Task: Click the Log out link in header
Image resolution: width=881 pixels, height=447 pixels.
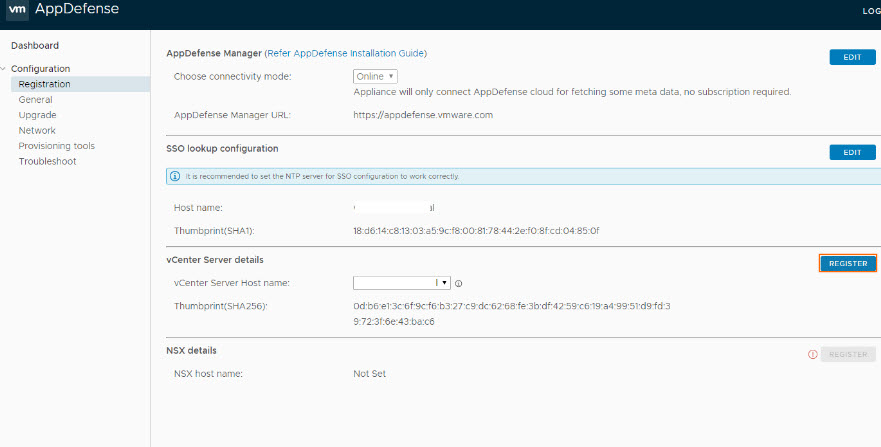Action: 870,11
